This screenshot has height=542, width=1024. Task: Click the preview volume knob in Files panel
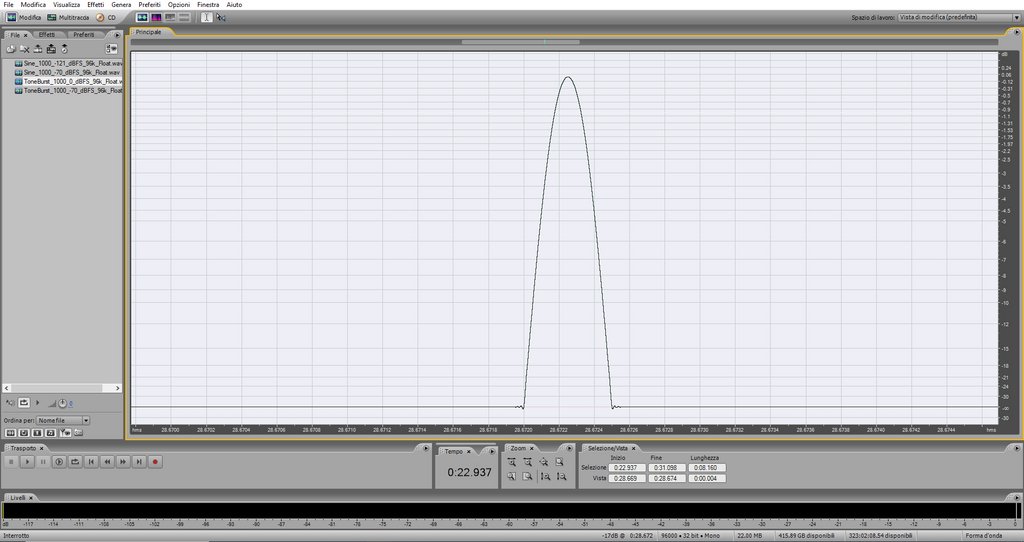pos(62,403)
